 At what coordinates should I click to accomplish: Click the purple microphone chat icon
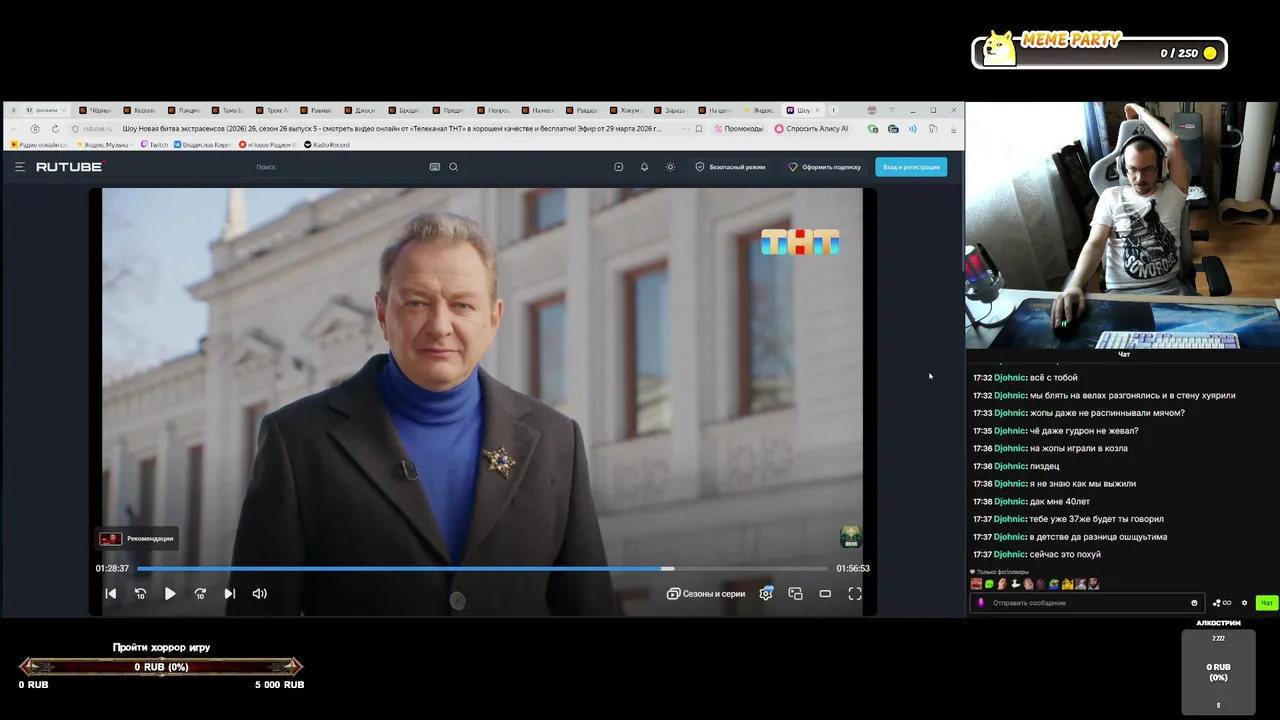tap(981, 603)
